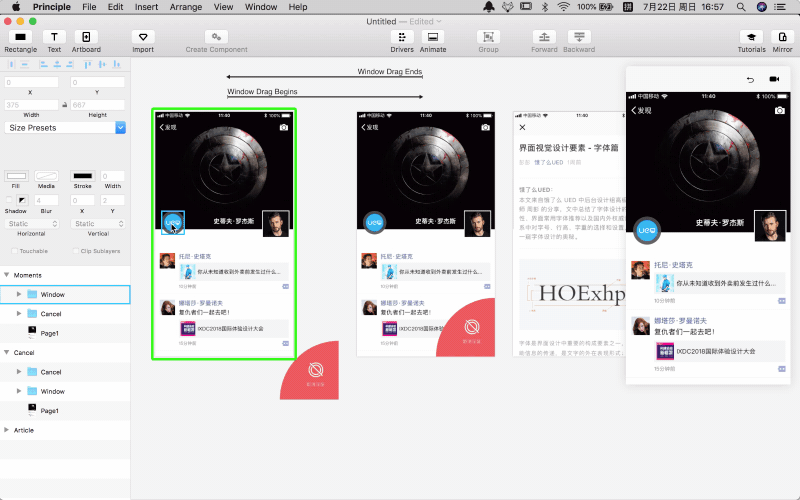Screen dimensions: 800x500
Task: Open the Insert menu
Action: coord(146,7)
